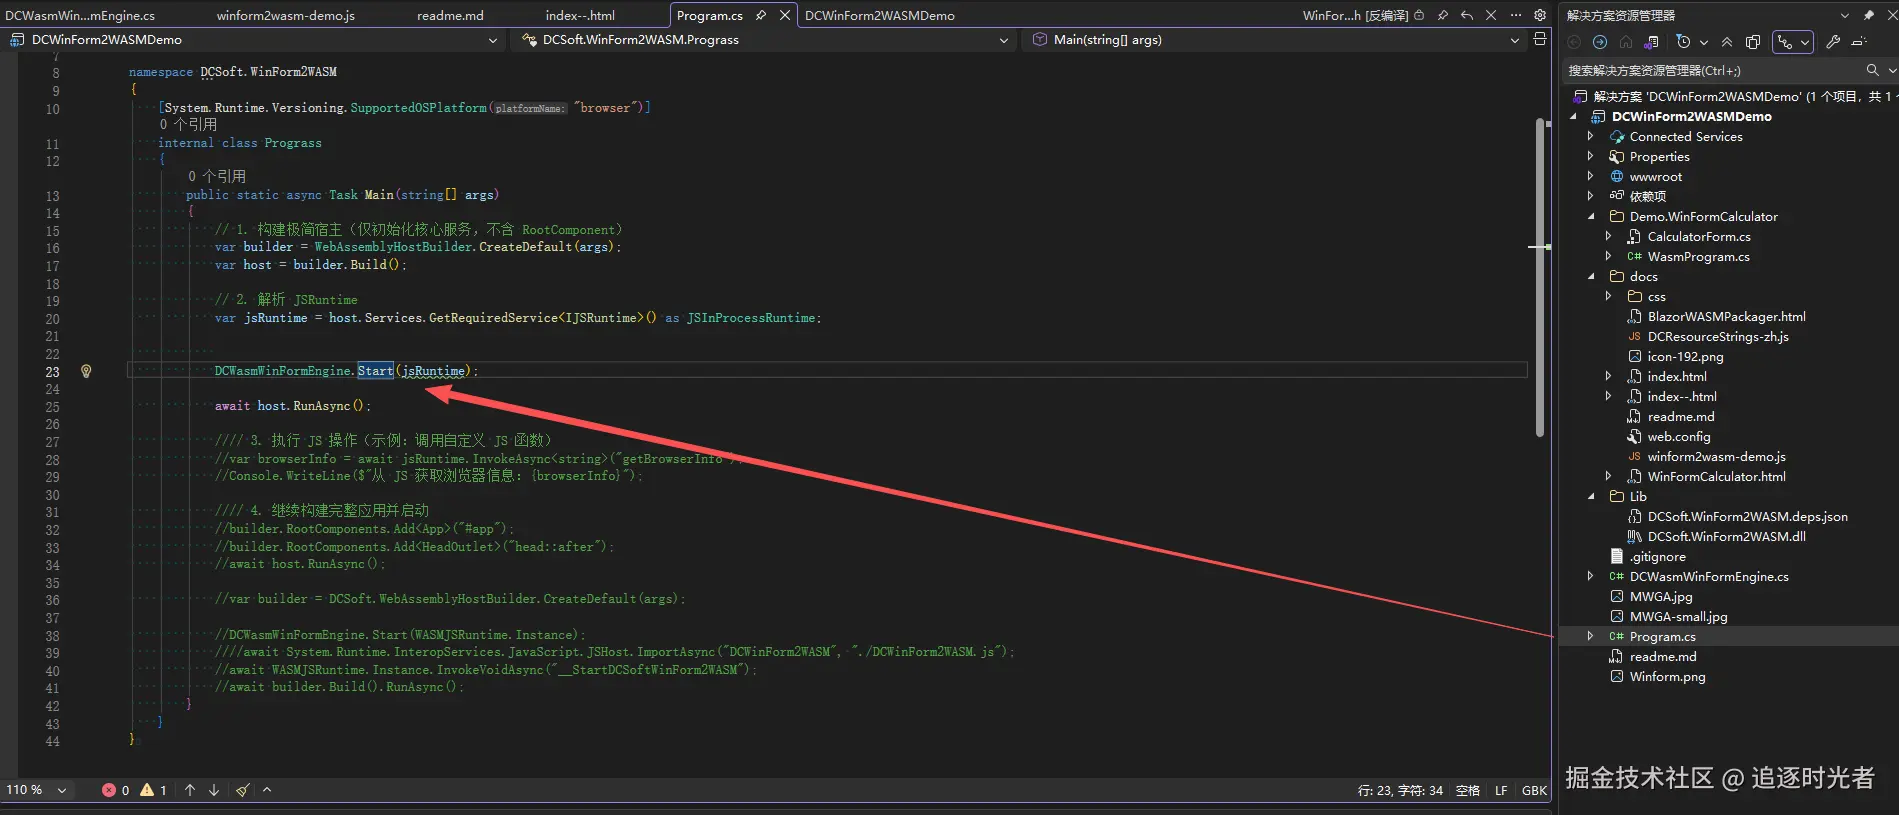Select icon-192.png file
Screen dimensions: 1899x815
tap(1685, 356)
